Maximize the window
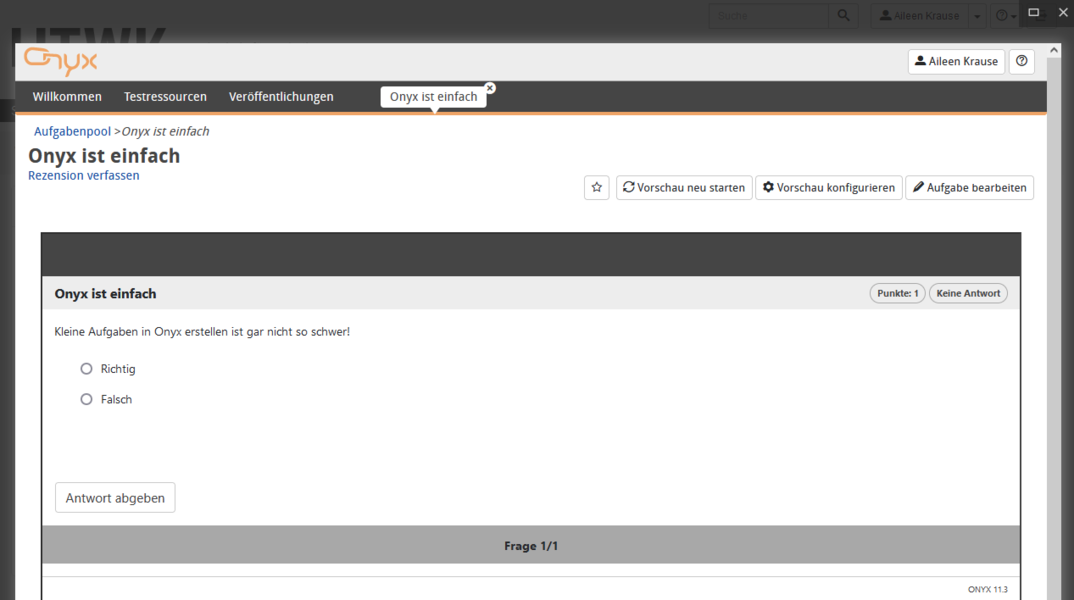Viewport: 1074px width, 600px height. click(x=1034, y=12)
